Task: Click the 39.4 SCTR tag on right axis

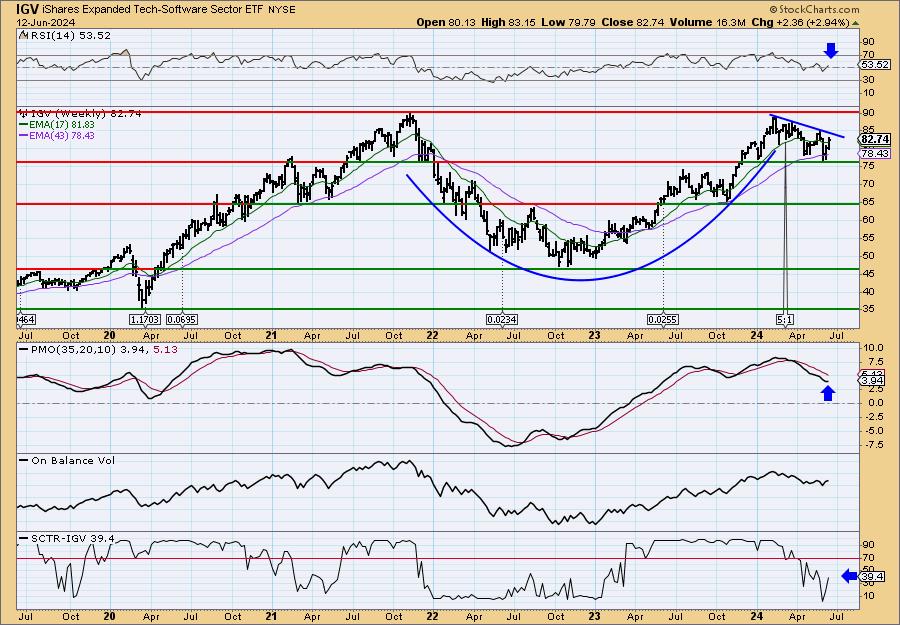Action: (872, 576)
